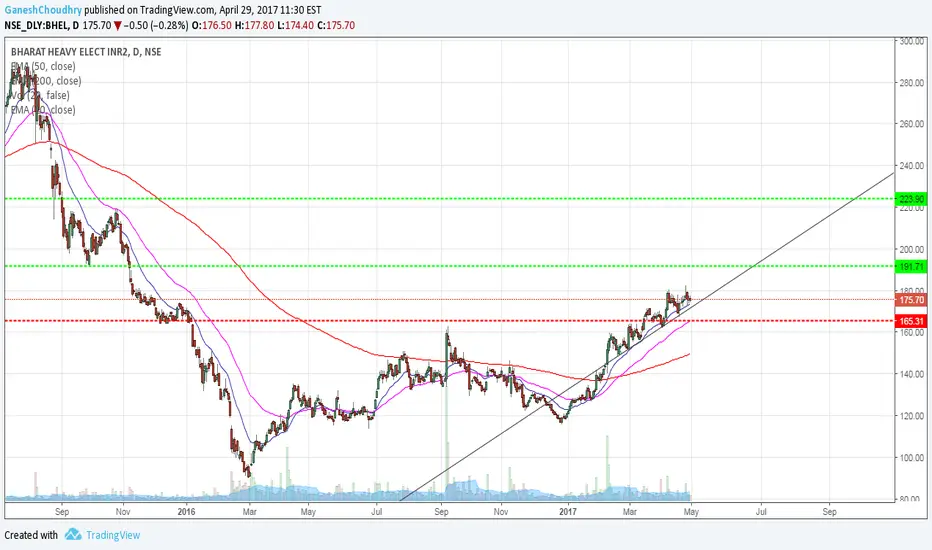
Task: Click the open value O:176.50
Action: pyautogui.click(x=211, y=26)
